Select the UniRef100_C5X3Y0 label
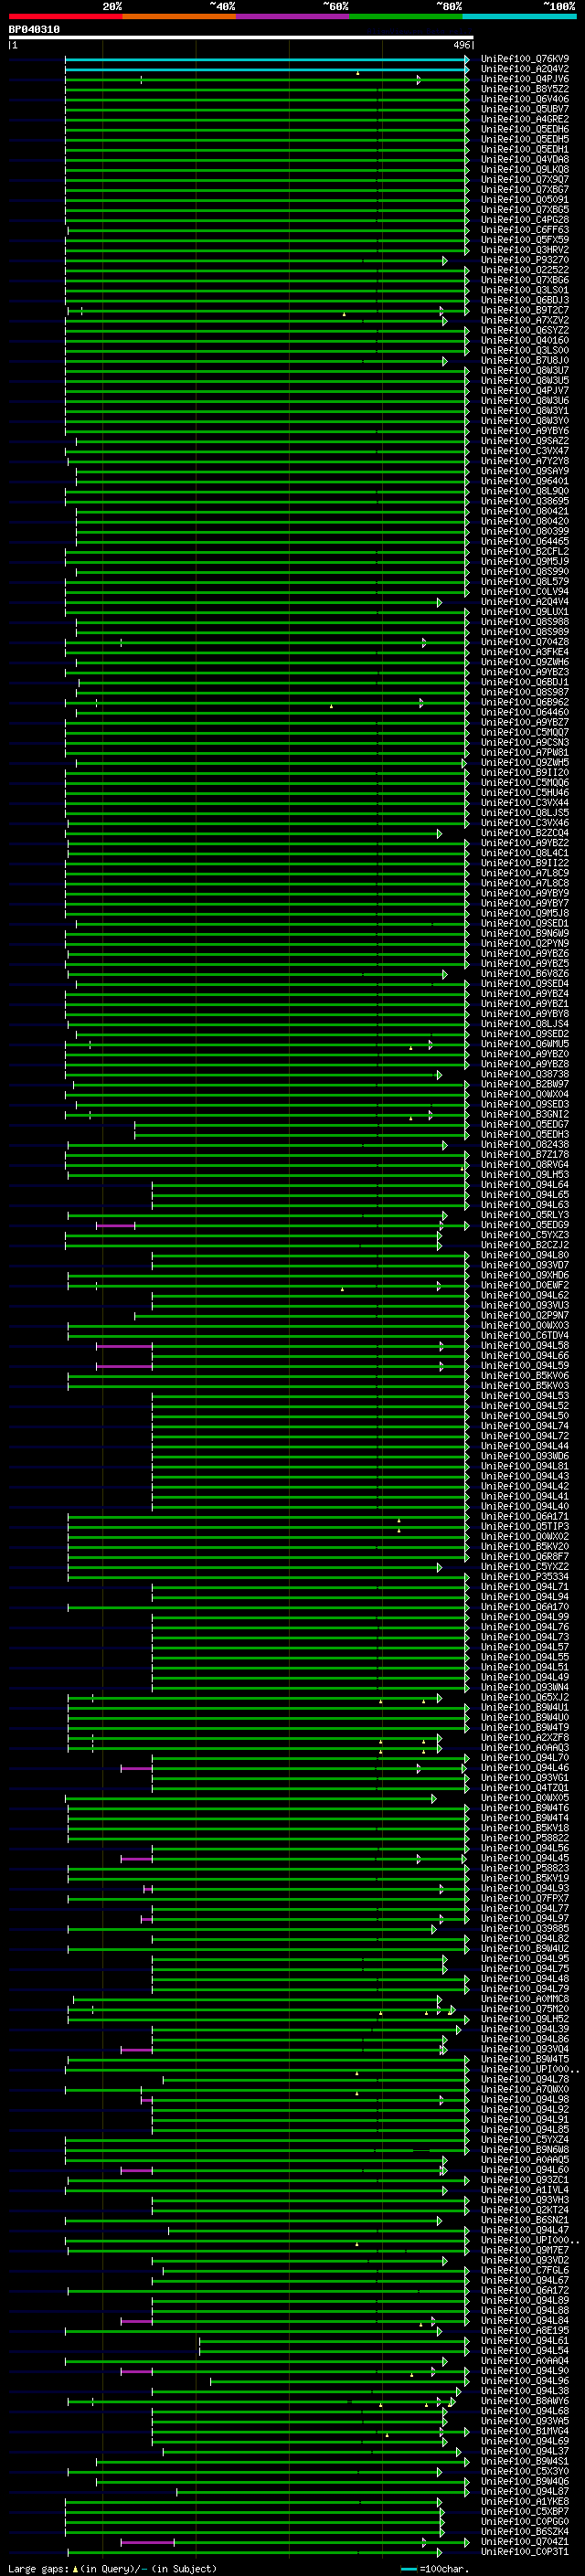Screen dimensions: 585x2576 pos(525,2471)
